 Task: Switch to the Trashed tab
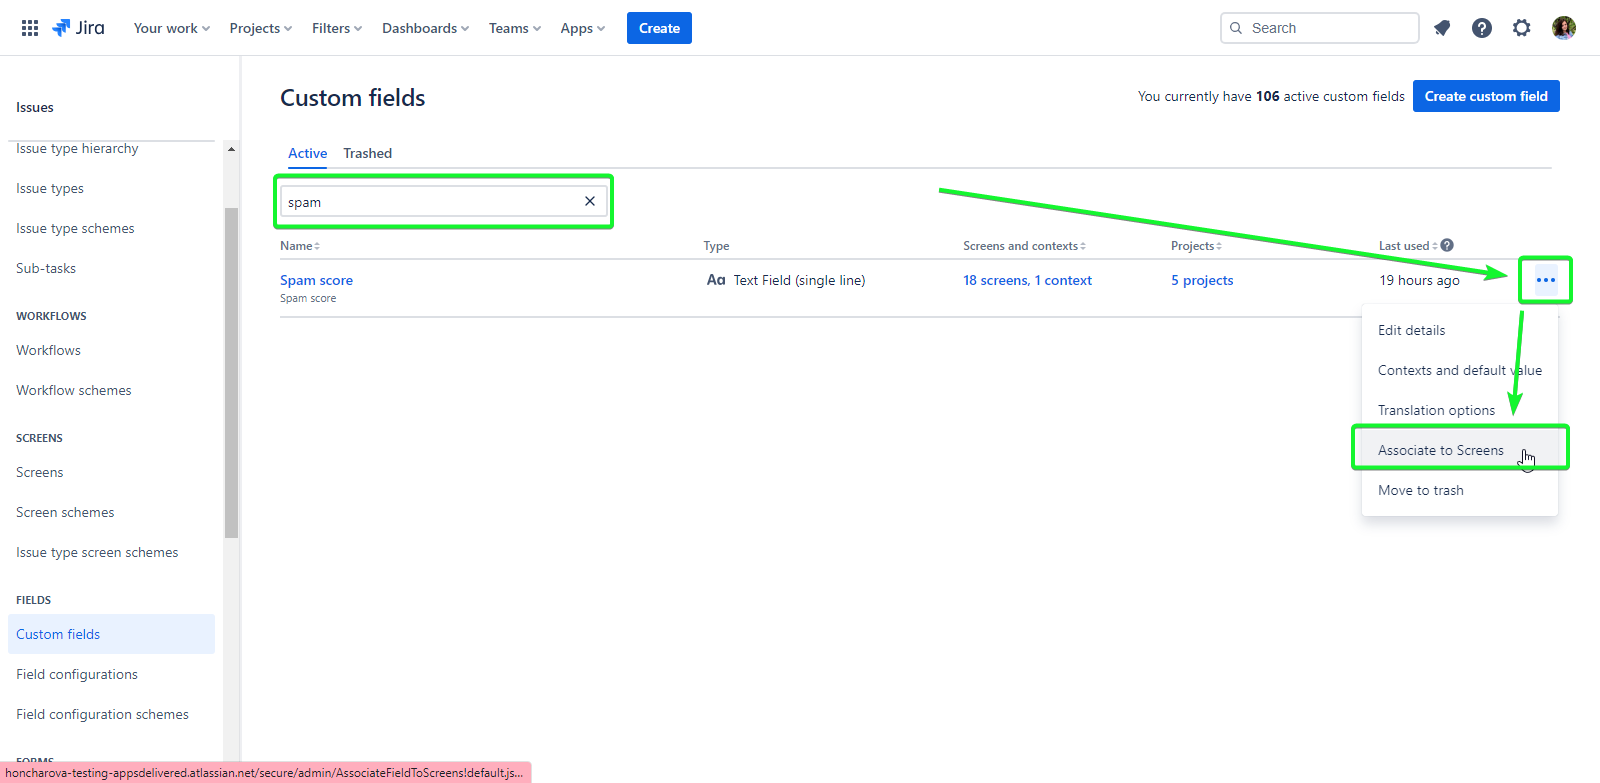pos(367,153)
